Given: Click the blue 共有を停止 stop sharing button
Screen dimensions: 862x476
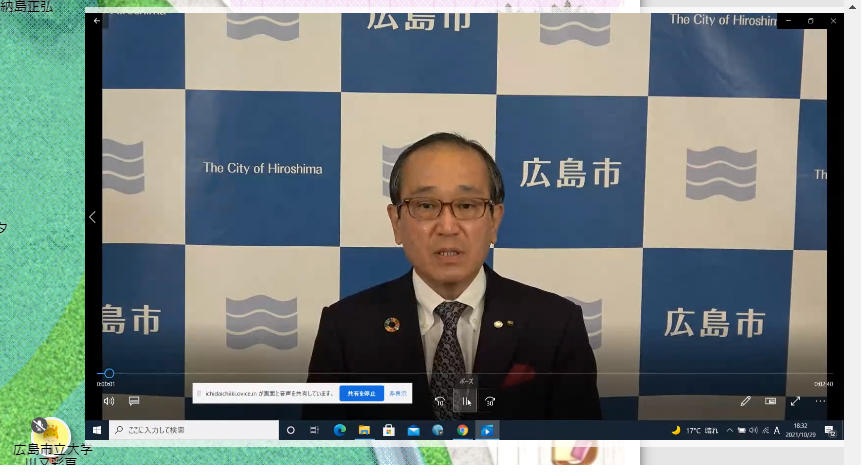Looking at the screenshot, I should (361, 394).
